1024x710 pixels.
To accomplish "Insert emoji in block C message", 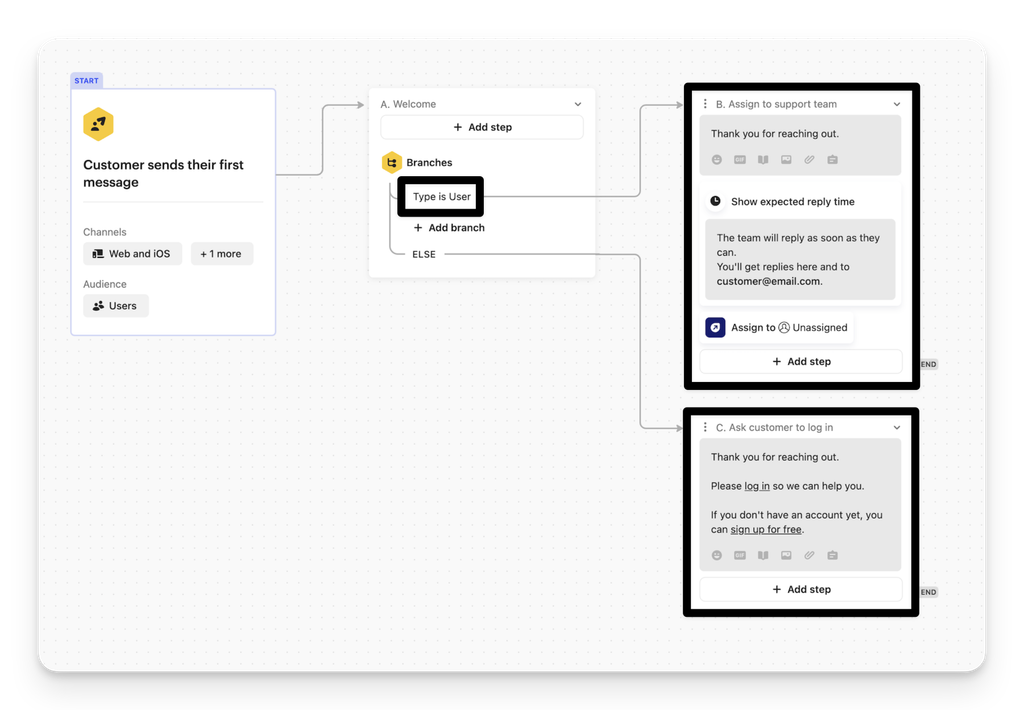I will tap(716, 555).
